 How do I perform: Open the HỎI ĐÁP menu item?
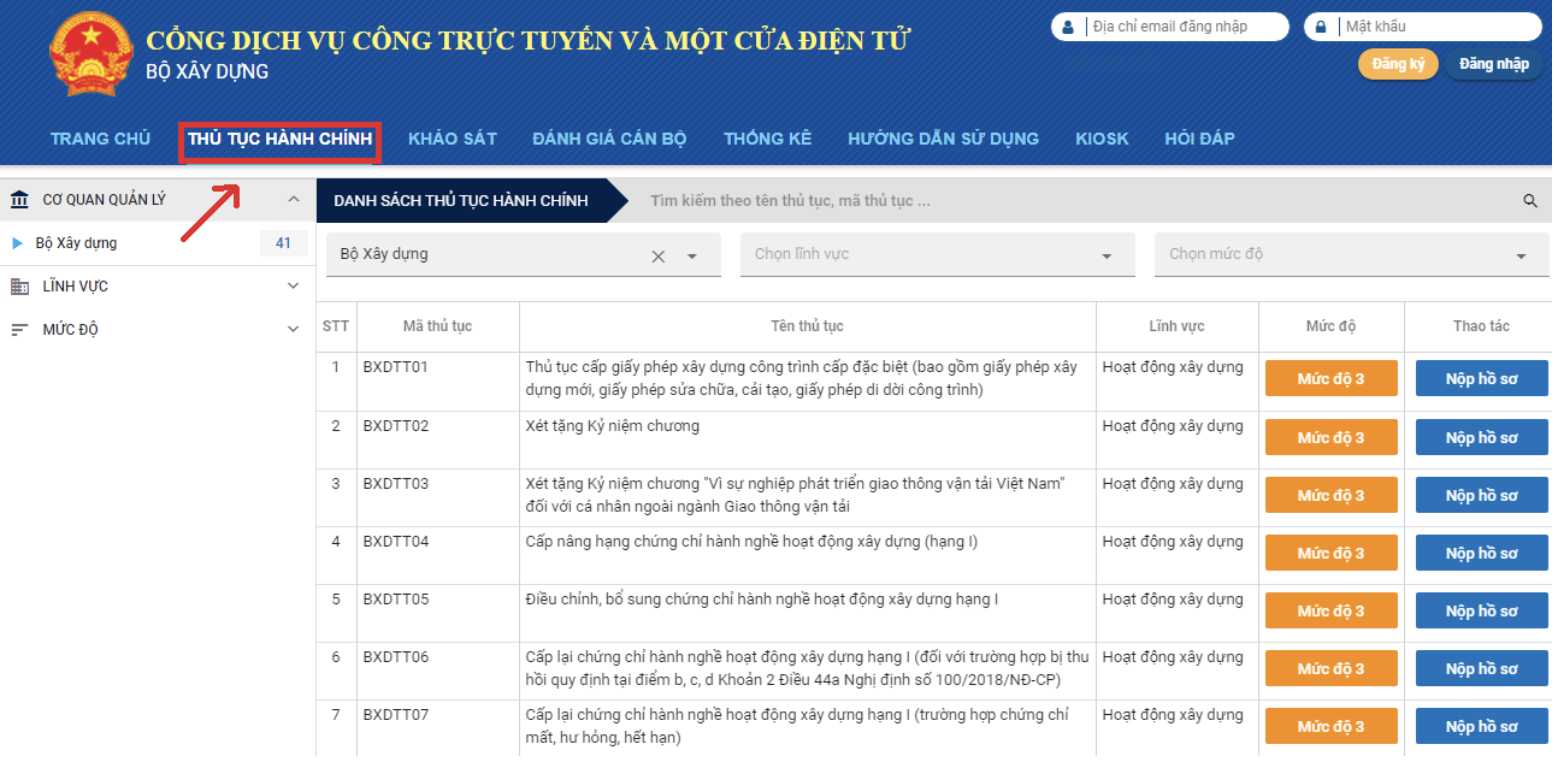(x=1200, y=139)
